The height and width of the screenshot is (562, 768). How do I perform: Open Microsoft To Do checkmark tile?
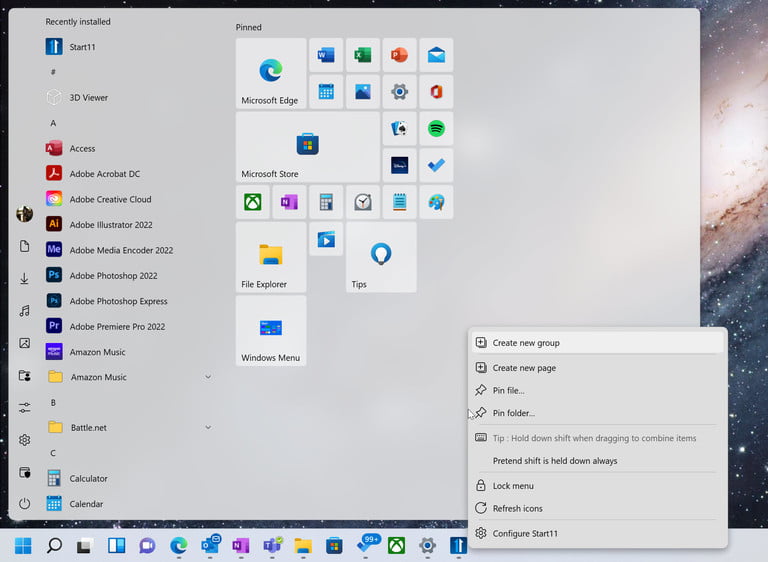(x=436, y=165)
